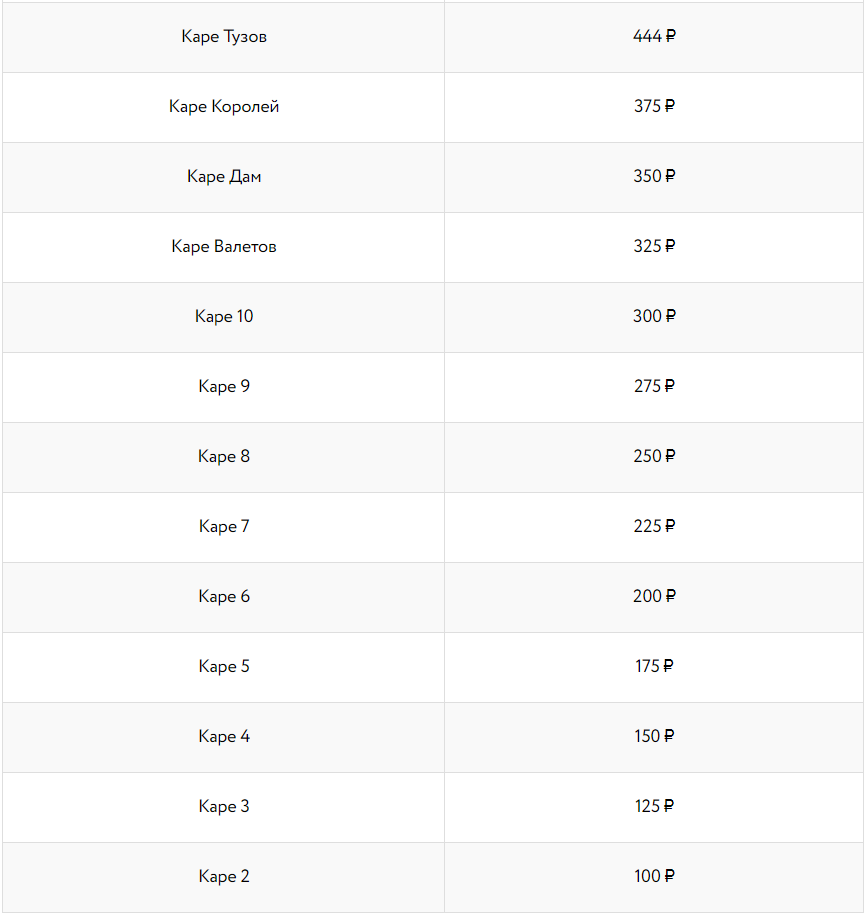Click the "Каре Тузов" cell
This screenshot has width=867, height=916.
[224, 37]
